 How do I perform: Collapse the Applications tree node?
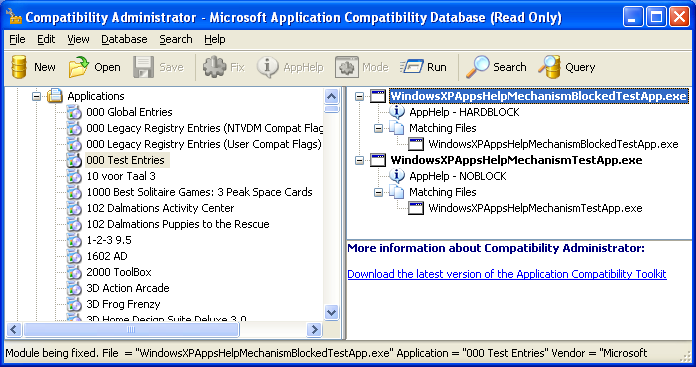pos(37,96)
